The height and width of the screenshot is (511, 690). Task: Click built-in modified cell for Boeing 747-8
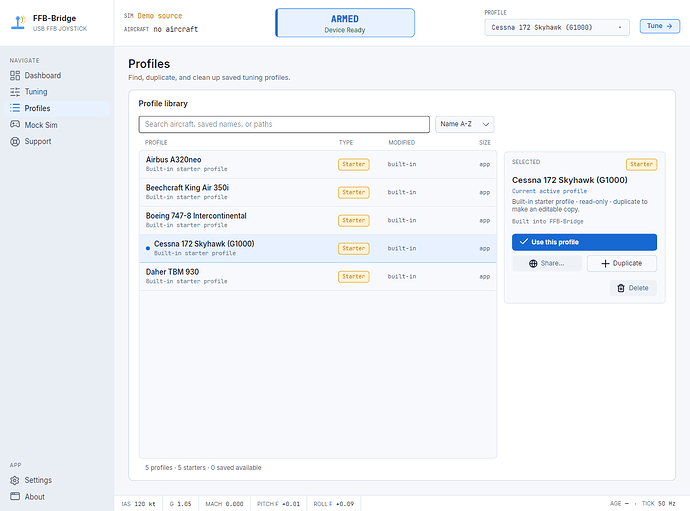402,221
